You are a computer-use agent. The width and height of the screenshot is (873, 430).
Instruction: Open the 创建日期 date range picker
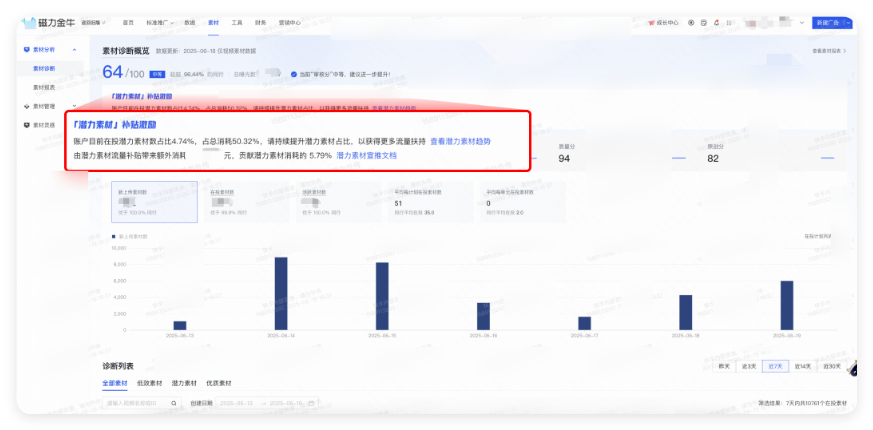pos(267,403)
